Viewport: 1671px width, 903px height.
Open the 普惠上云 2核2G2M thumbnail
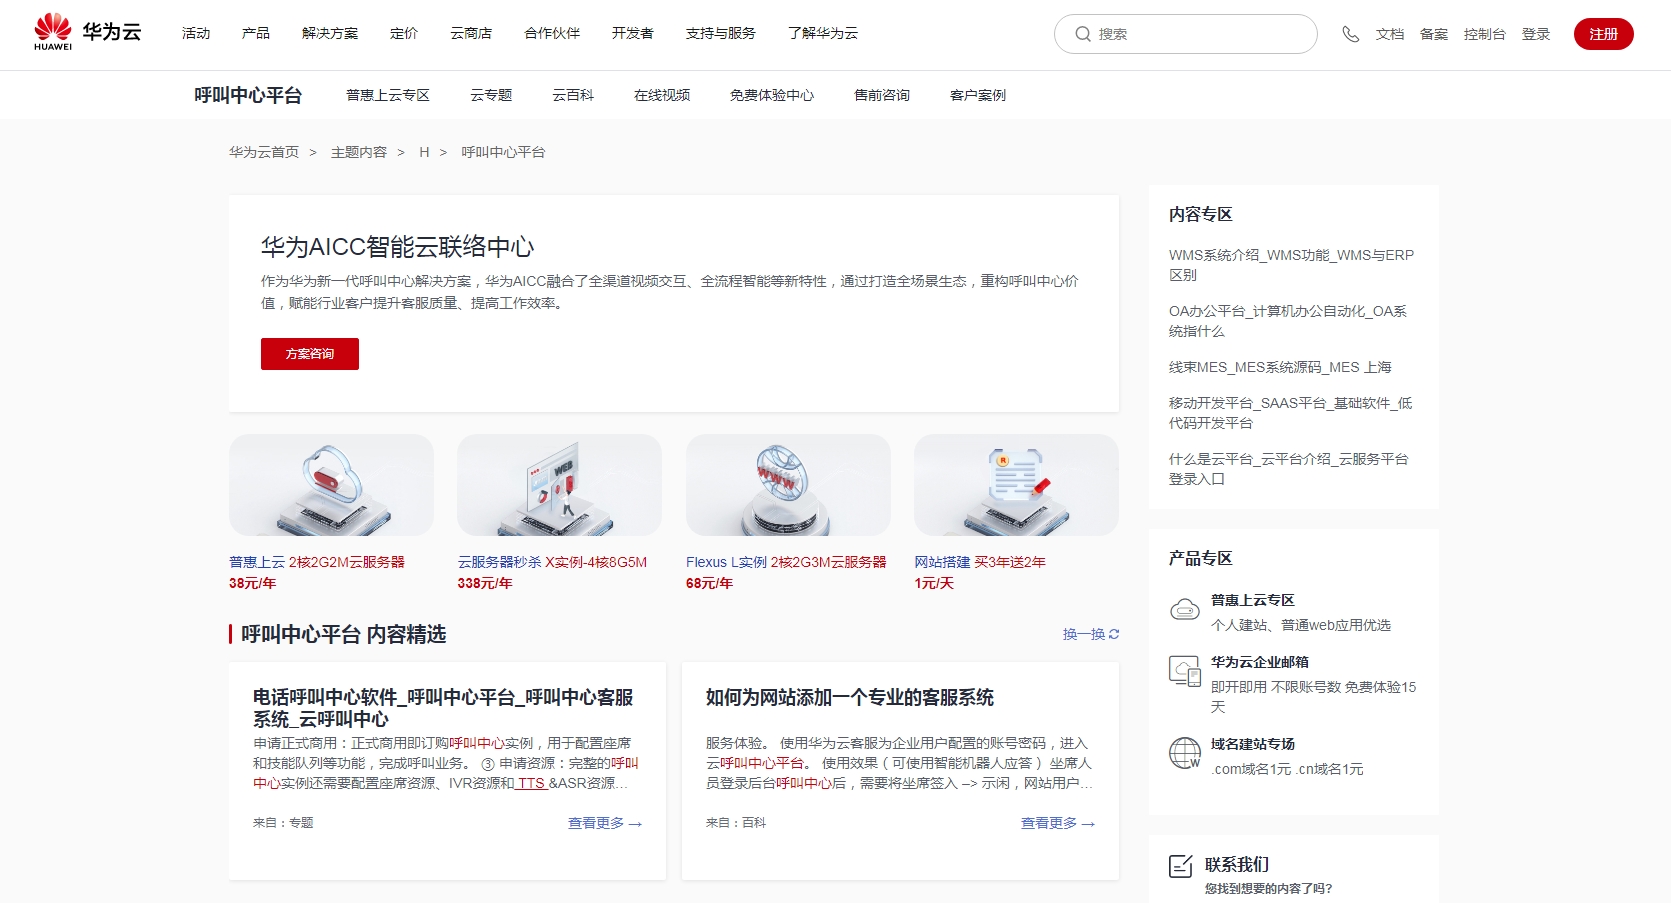point(331,485)
